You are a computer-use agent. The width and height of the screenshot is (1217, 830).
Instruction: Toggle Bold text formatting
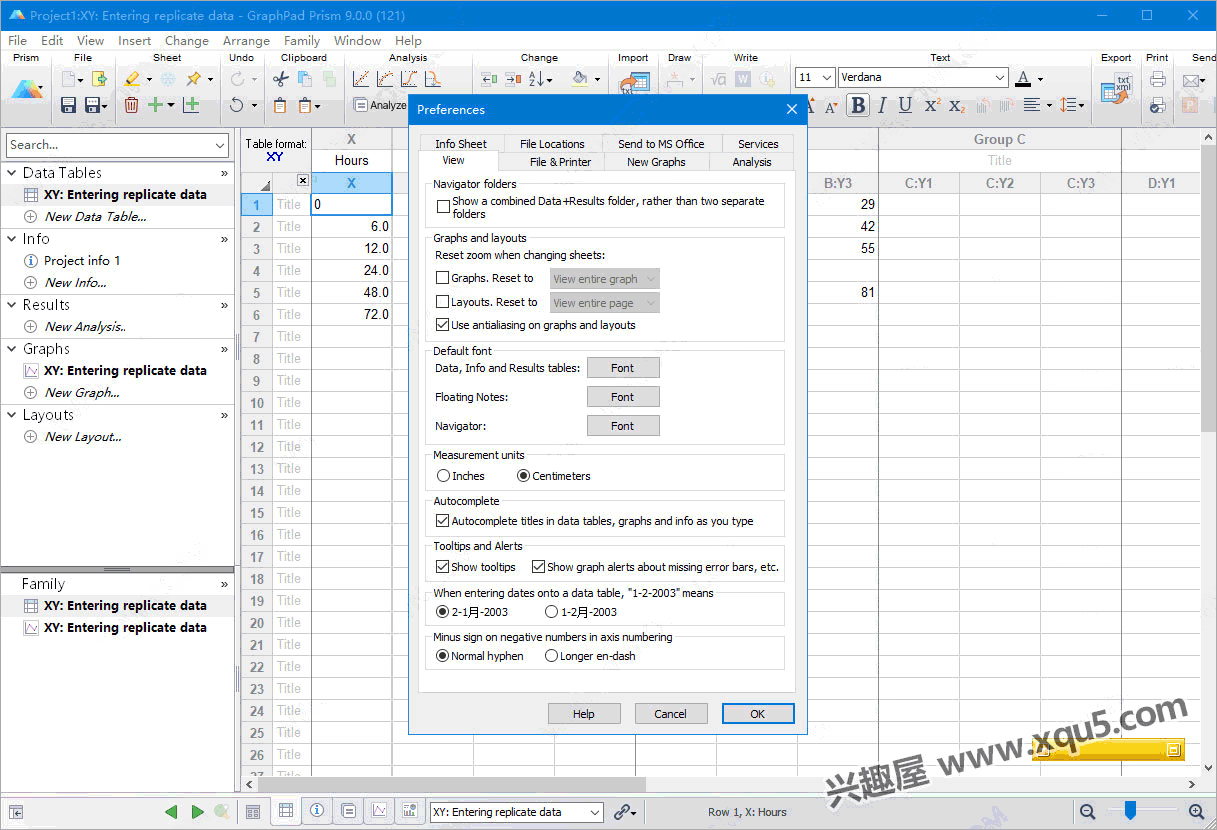(857, 105)
